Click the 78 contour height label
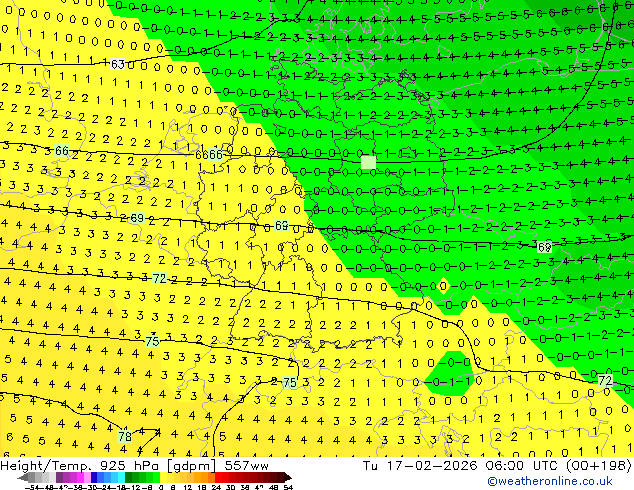The image size is (634, 490). click(125, 436)
